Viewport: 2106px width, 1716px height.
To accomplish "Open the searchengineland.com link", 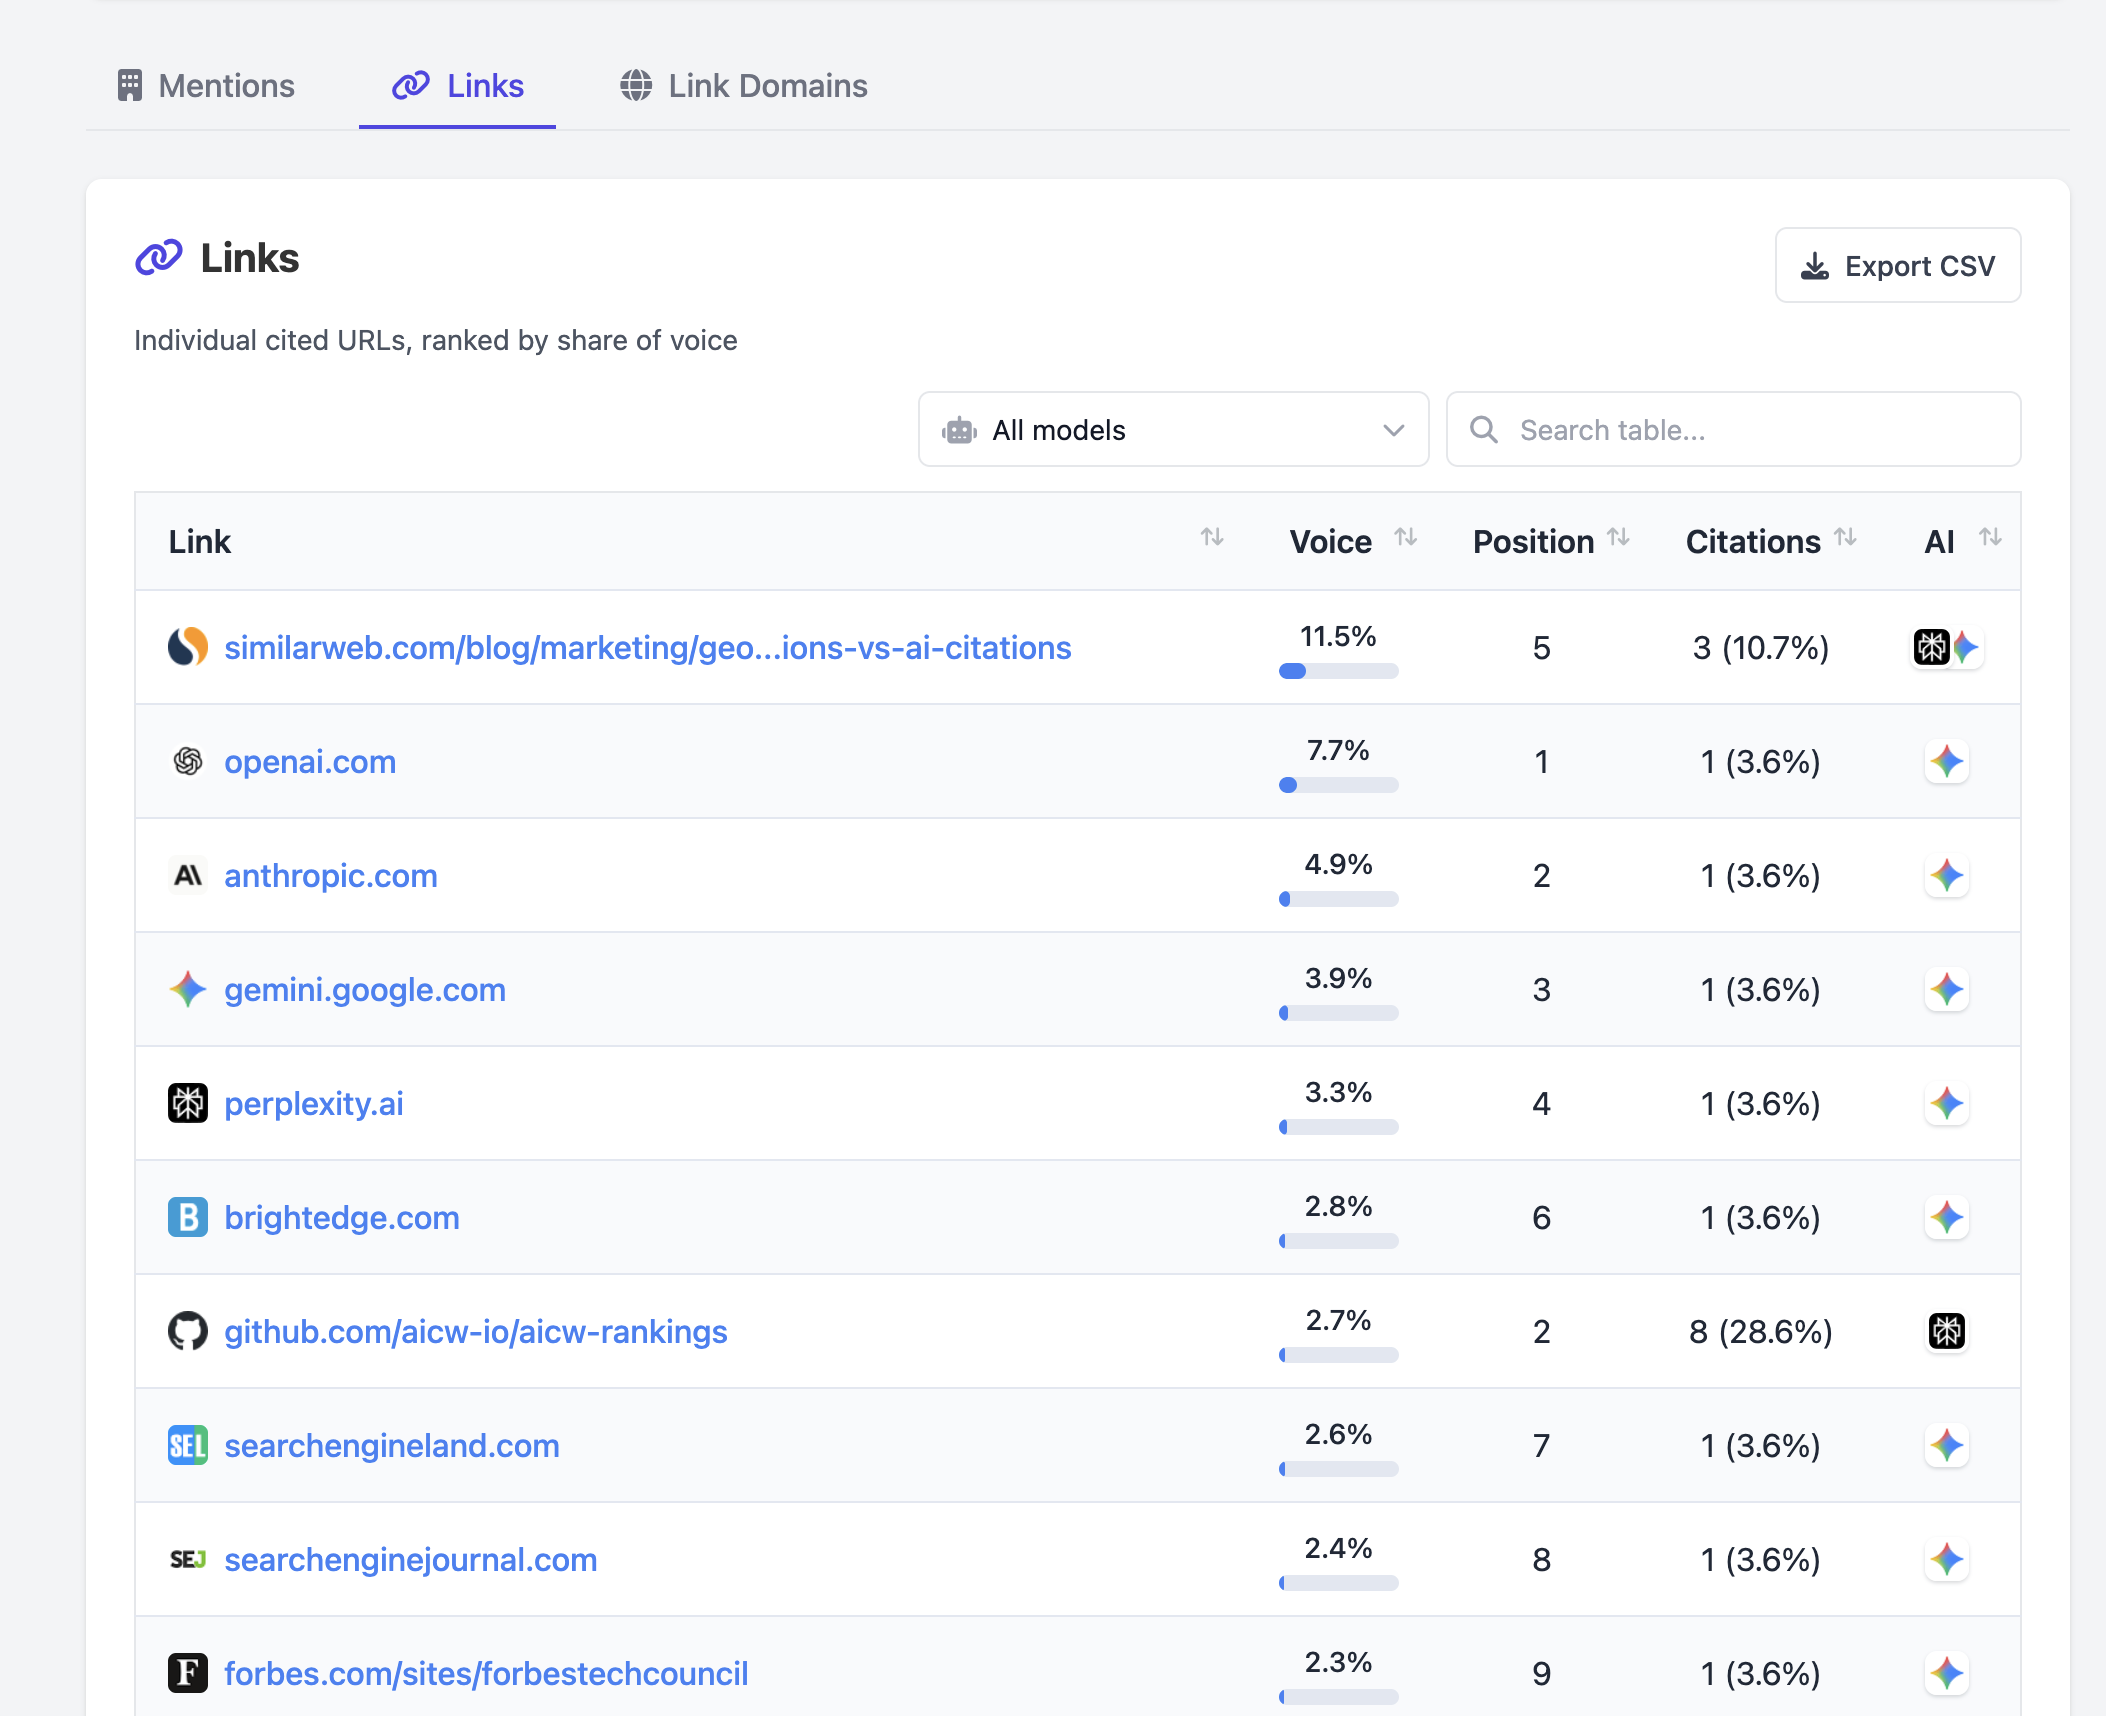I will 392,1446.
